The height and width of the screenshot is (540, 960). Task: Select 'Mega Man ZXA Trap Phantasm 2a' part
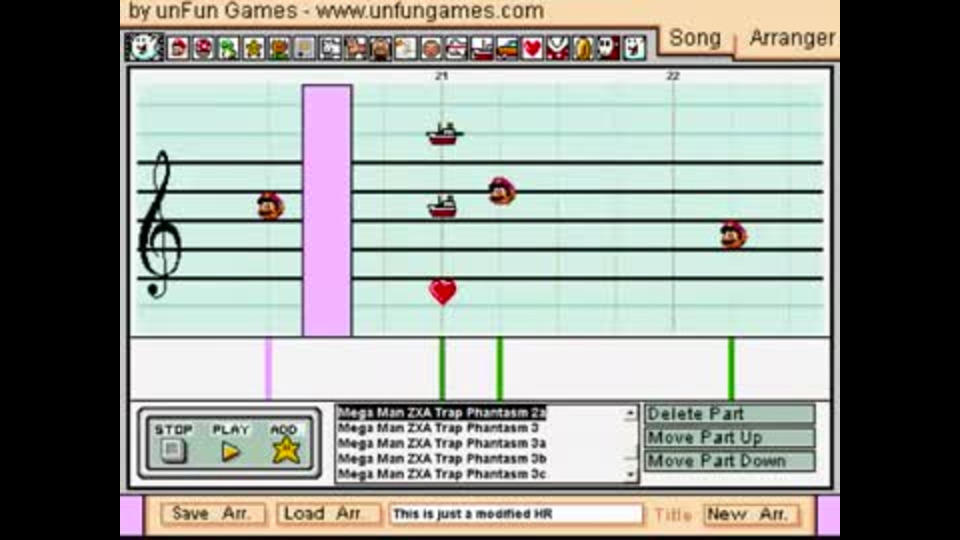coord(441,413)
